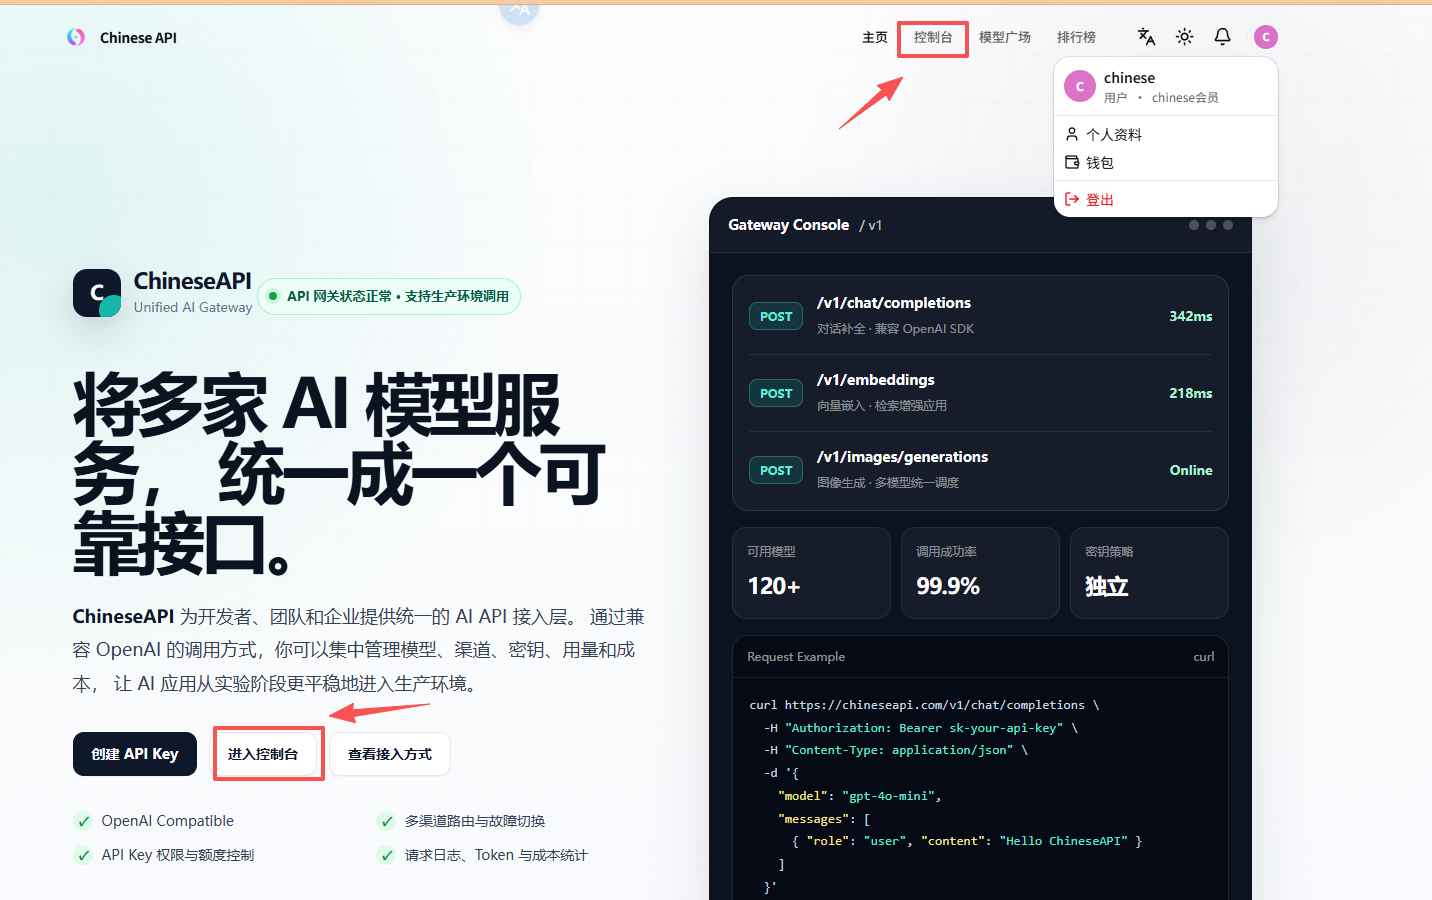Click the avatar inside the chinese user card
Viewport: 1432px width, 900px height.
(1080, 86)
